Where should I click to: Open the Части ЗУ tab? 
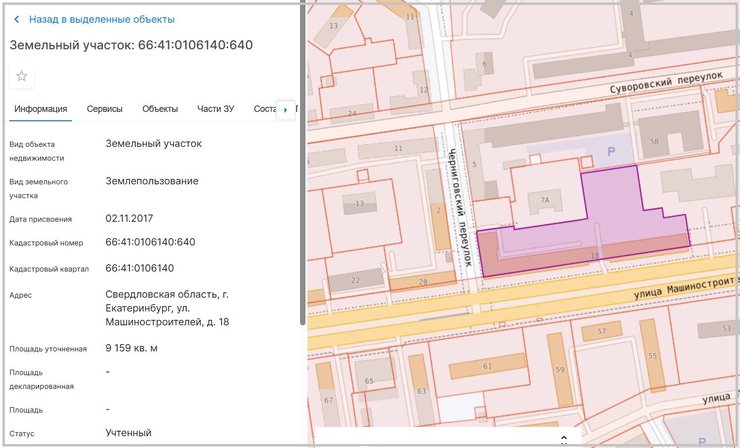215,109
